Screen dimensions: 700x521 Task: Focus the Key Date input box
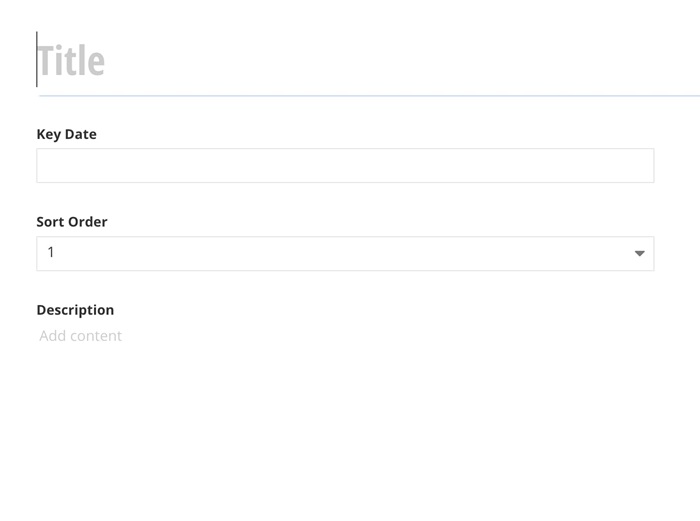pyautogui.click(x=345, y=166)
